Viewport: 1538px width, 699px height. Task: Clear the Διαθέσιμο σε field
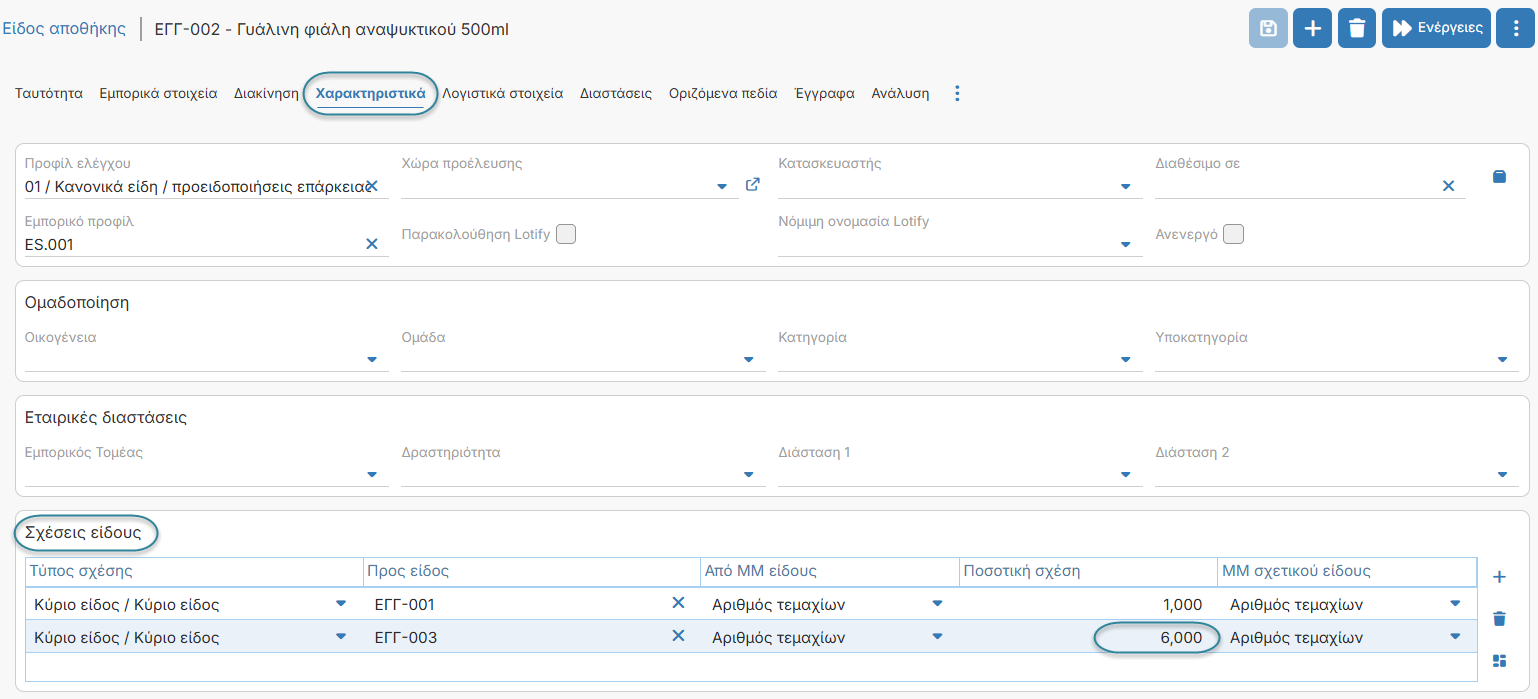tap(1448, 186)
